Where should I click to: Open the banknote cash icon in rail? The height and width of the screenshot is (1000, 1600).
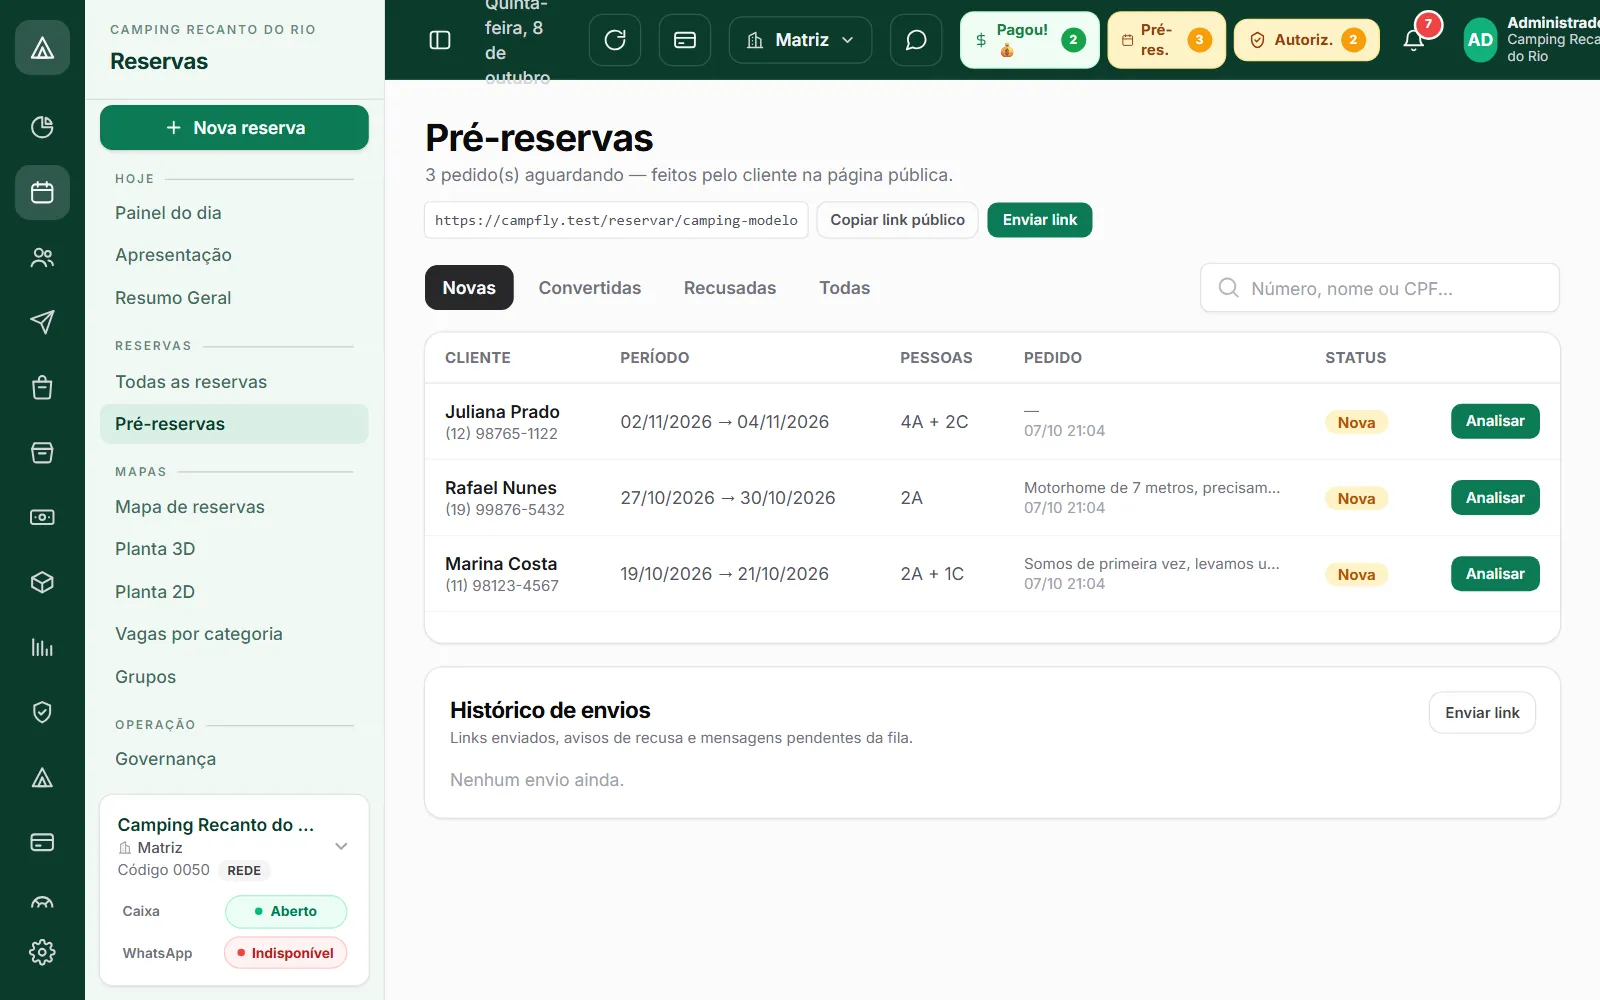click(42, 517)
